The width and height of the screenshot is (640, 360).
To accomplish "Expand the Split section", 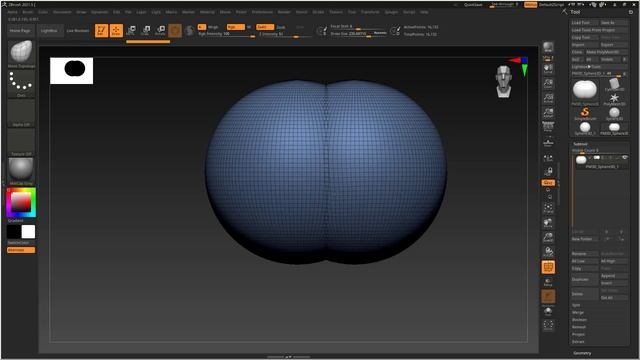I will [576, 305].
